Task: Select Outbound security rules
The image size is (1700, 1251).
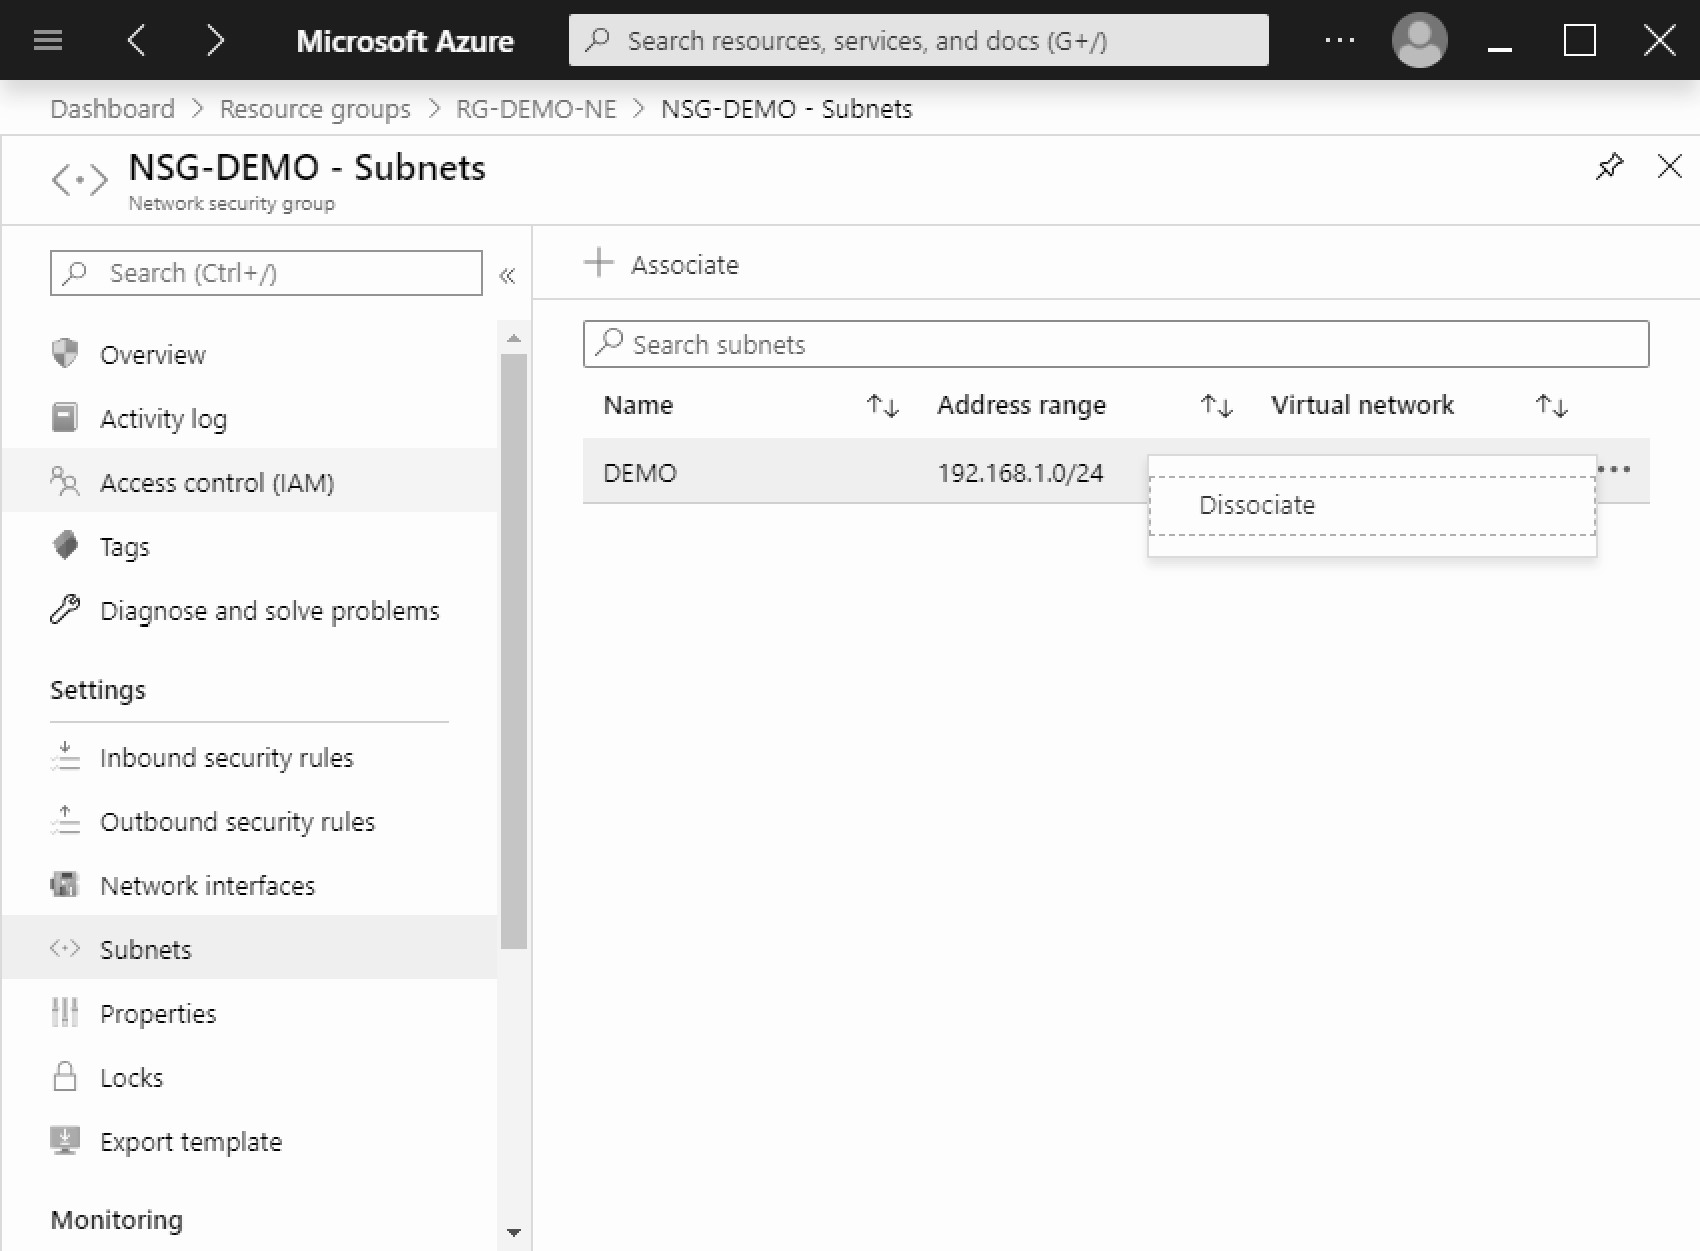Action: coord(237,821)
